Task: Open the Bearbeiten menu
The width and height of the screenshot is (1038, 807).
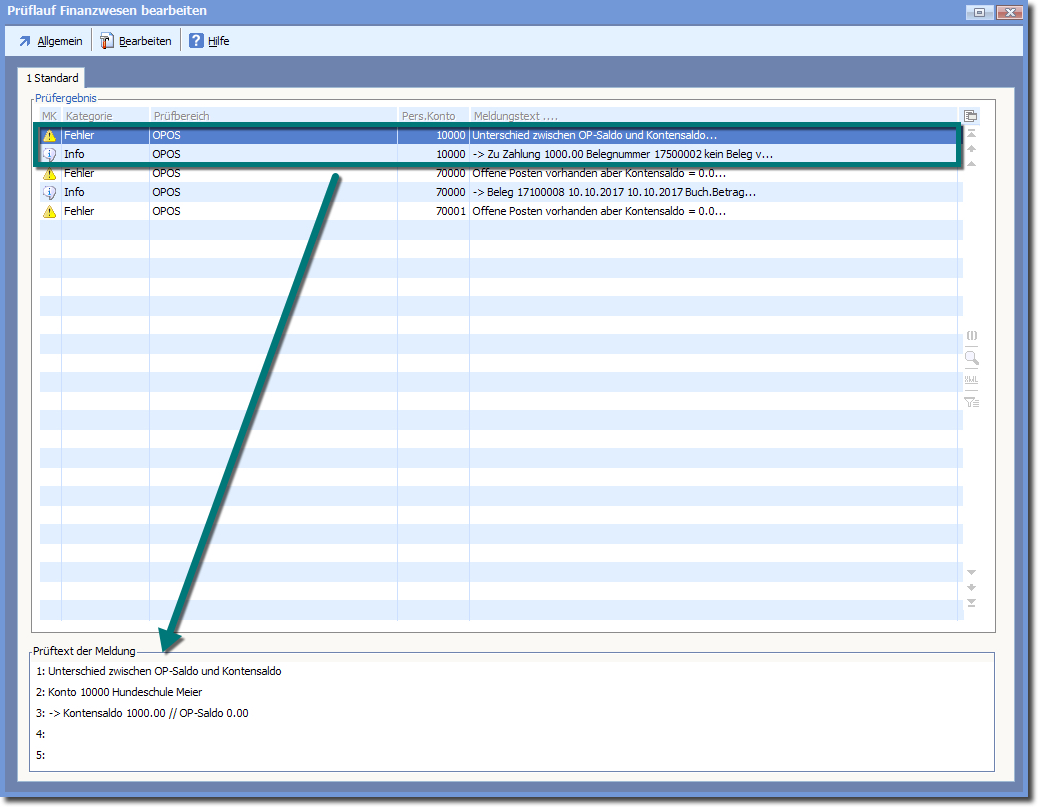Action: click(x=136, y=41)
